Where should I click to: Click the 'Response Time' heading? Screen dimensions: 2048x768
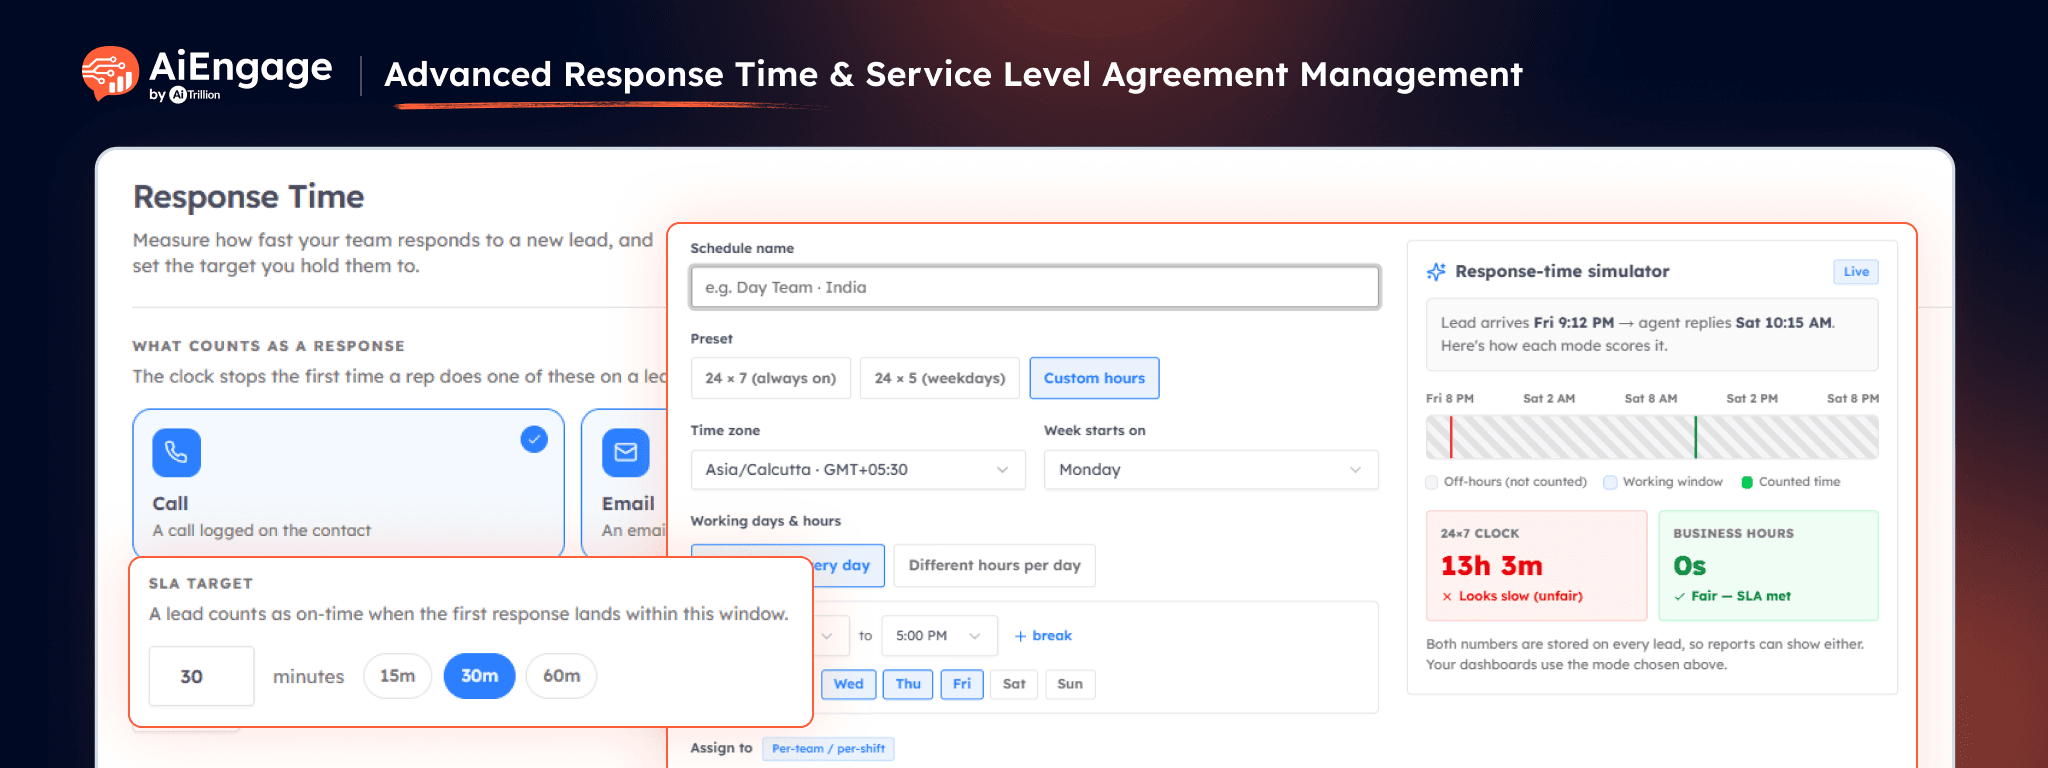coord(249,197)
